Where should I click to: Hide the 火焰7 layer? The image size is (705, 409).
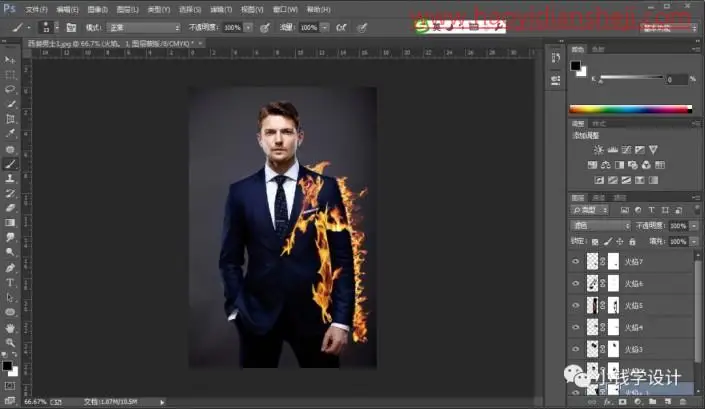(576, 261)
